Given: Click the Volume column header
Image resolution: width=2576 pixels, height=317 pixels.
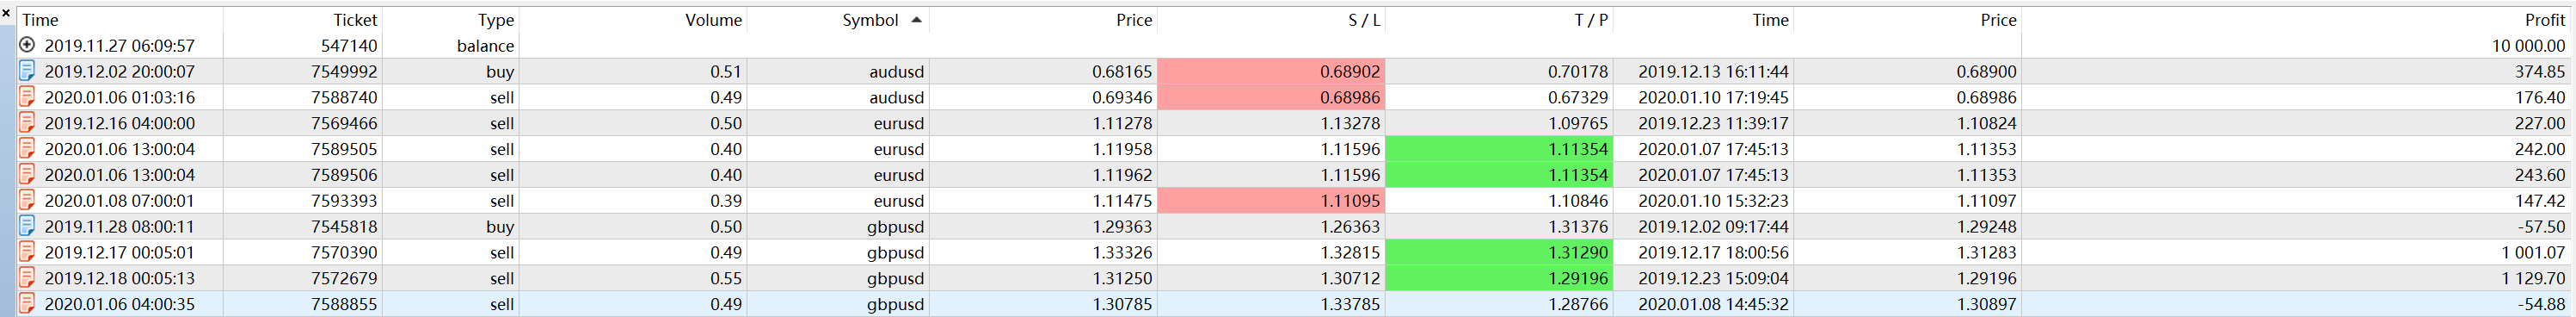Looking at the screenshot, I should pos(713,20).
